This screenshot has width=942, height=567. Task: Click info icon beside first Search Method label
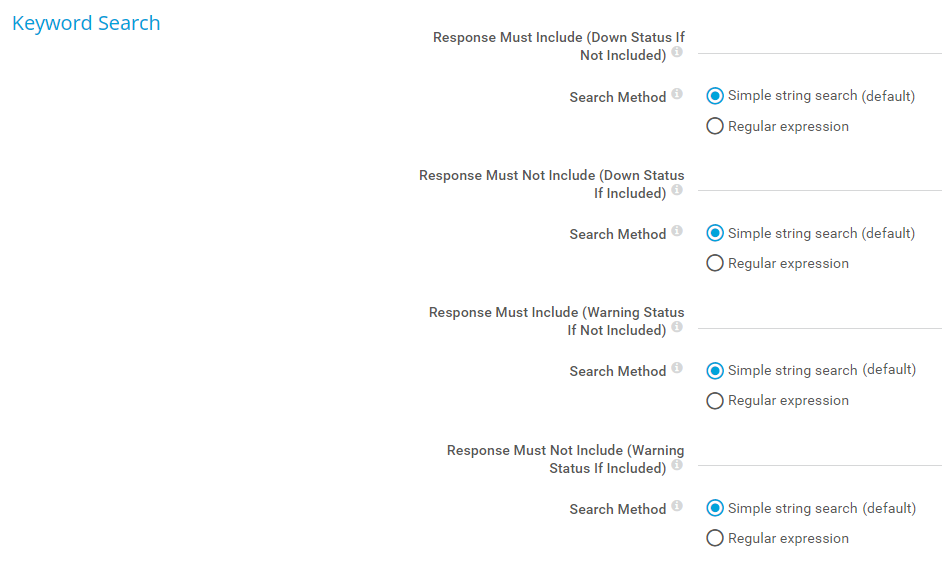coord(677,94)
